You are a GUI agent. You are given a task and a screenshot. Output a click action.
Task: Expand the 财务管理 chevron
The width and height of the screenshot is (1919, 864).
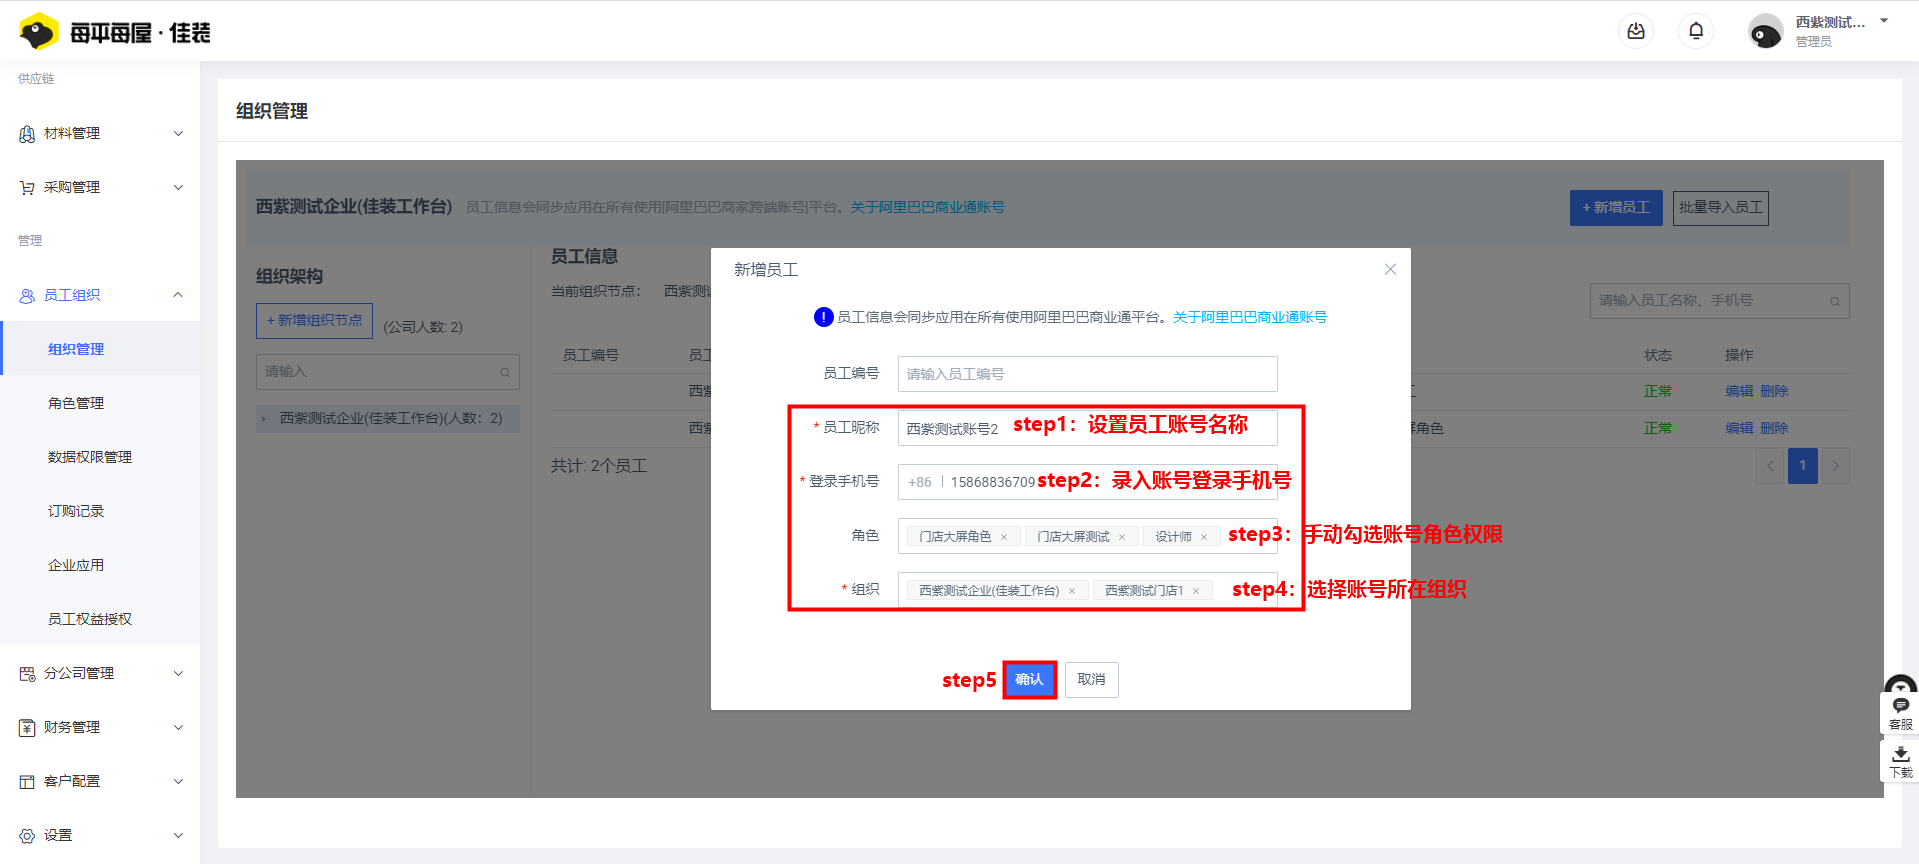178,728
